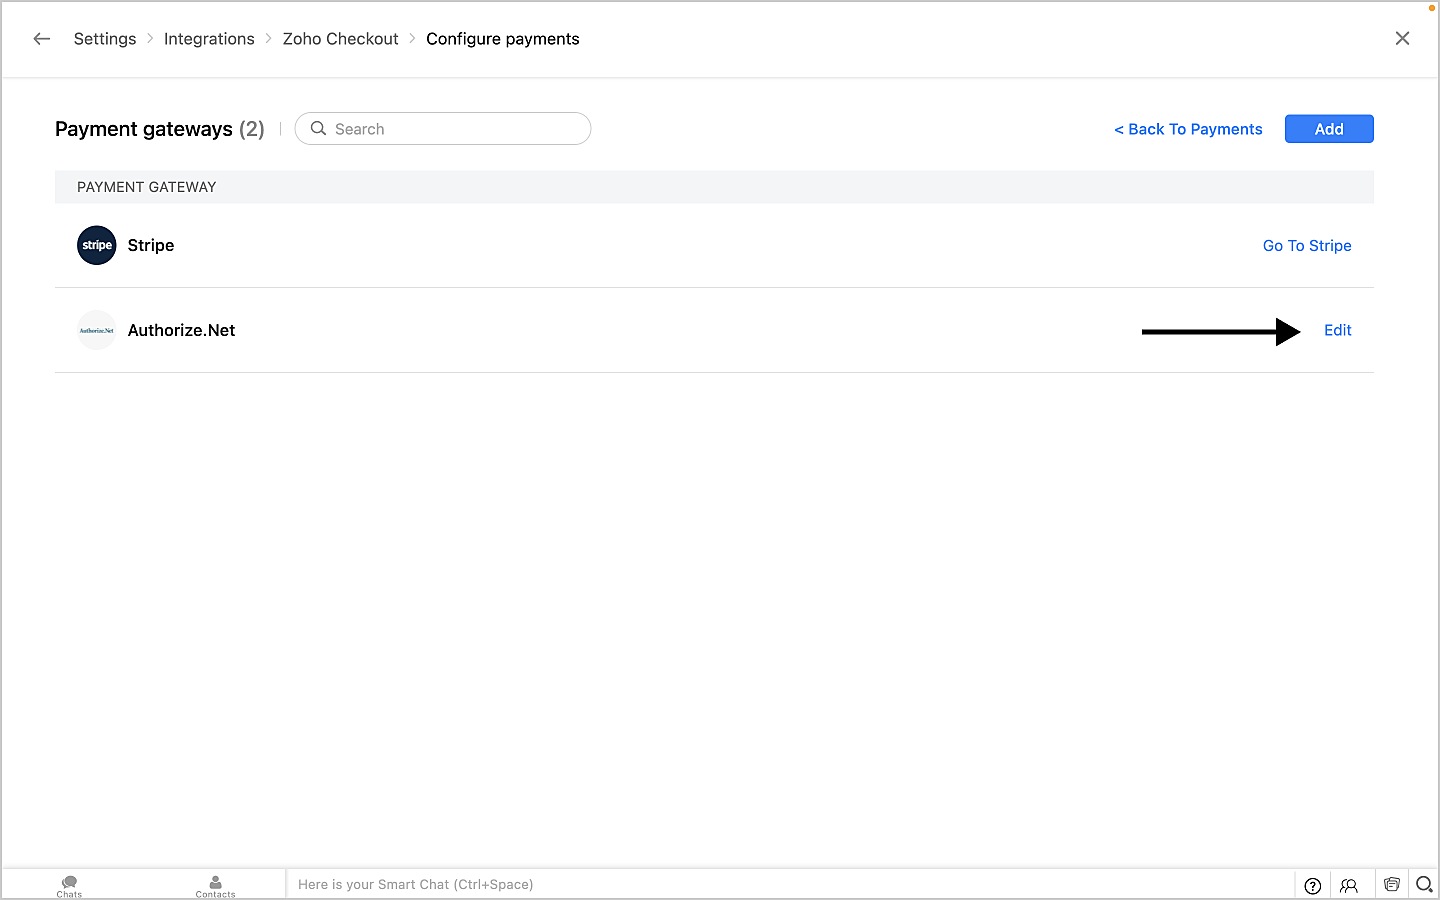Close the Configure payments panel
The height and width of the screenshot is (900, 1440).
pos(1403,38)
